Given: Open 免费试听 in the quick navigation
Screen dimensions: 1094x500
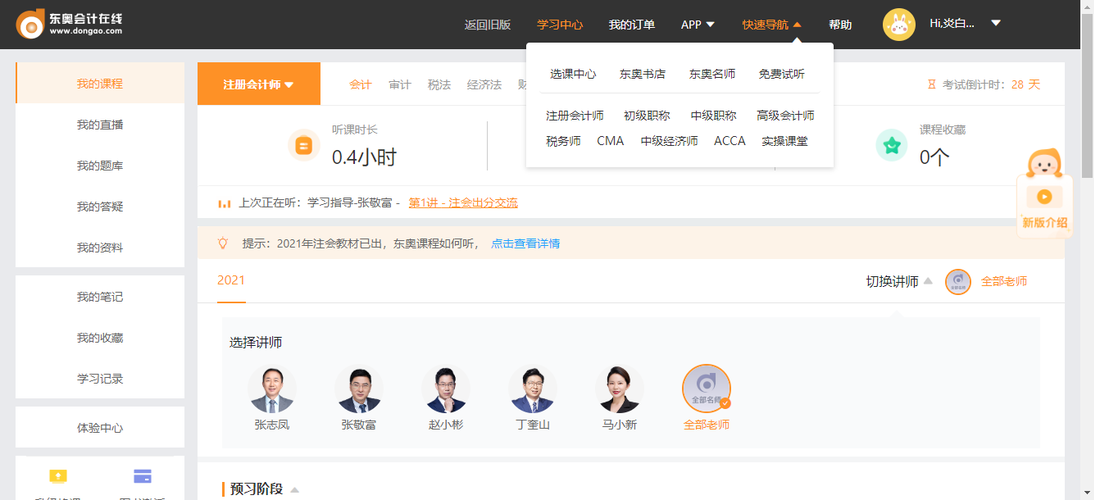Looking at the screenshot, I should point(782,74).
